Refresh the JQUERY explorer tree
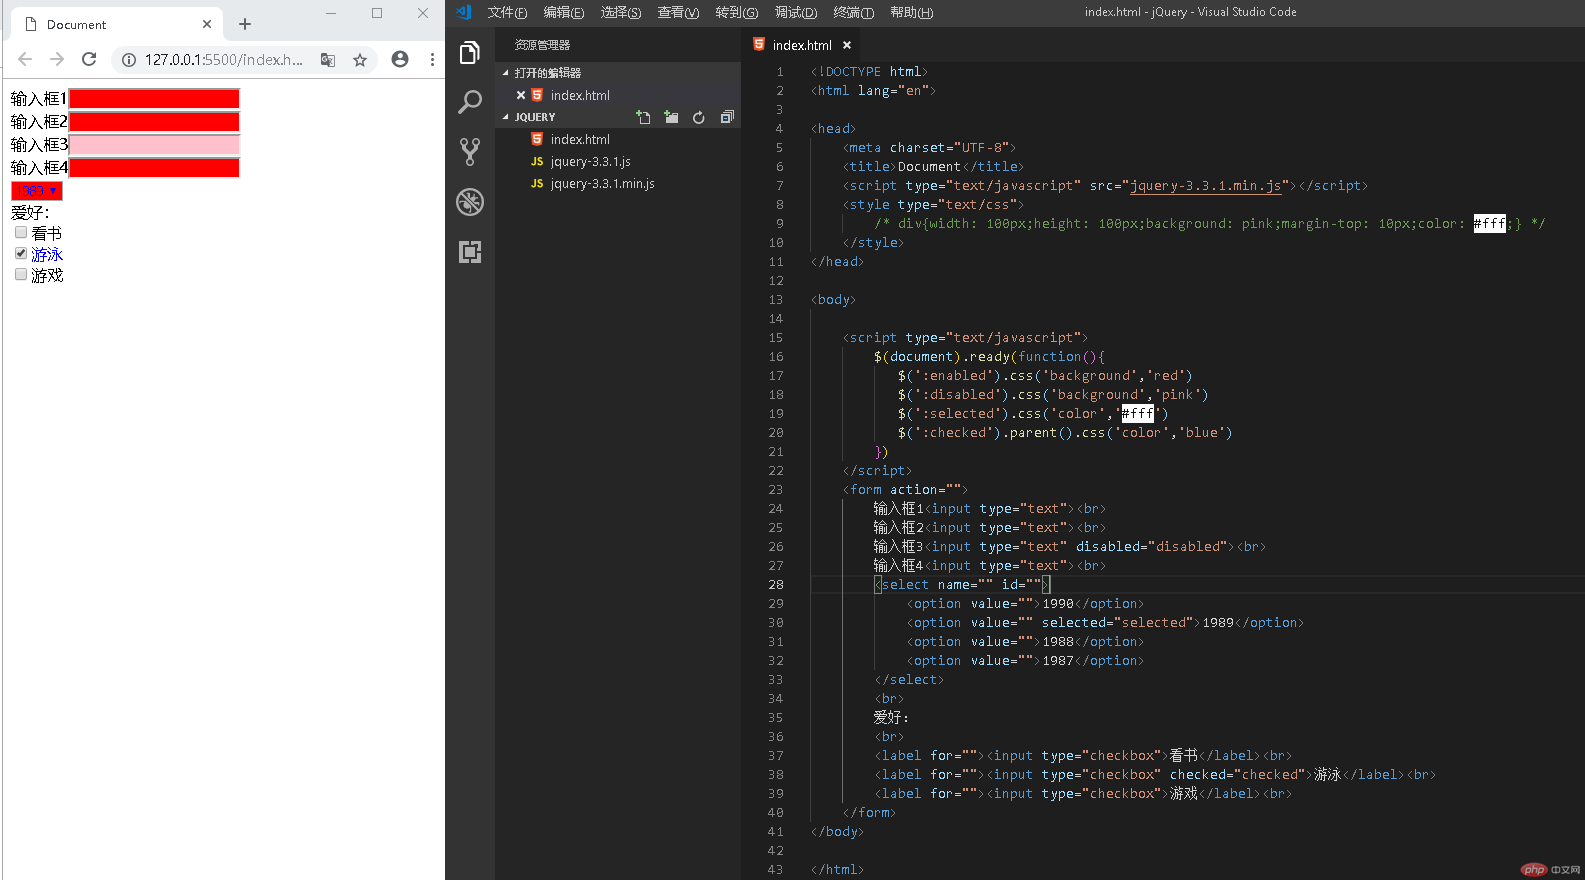1585x880 pixels. click(699, 117)
